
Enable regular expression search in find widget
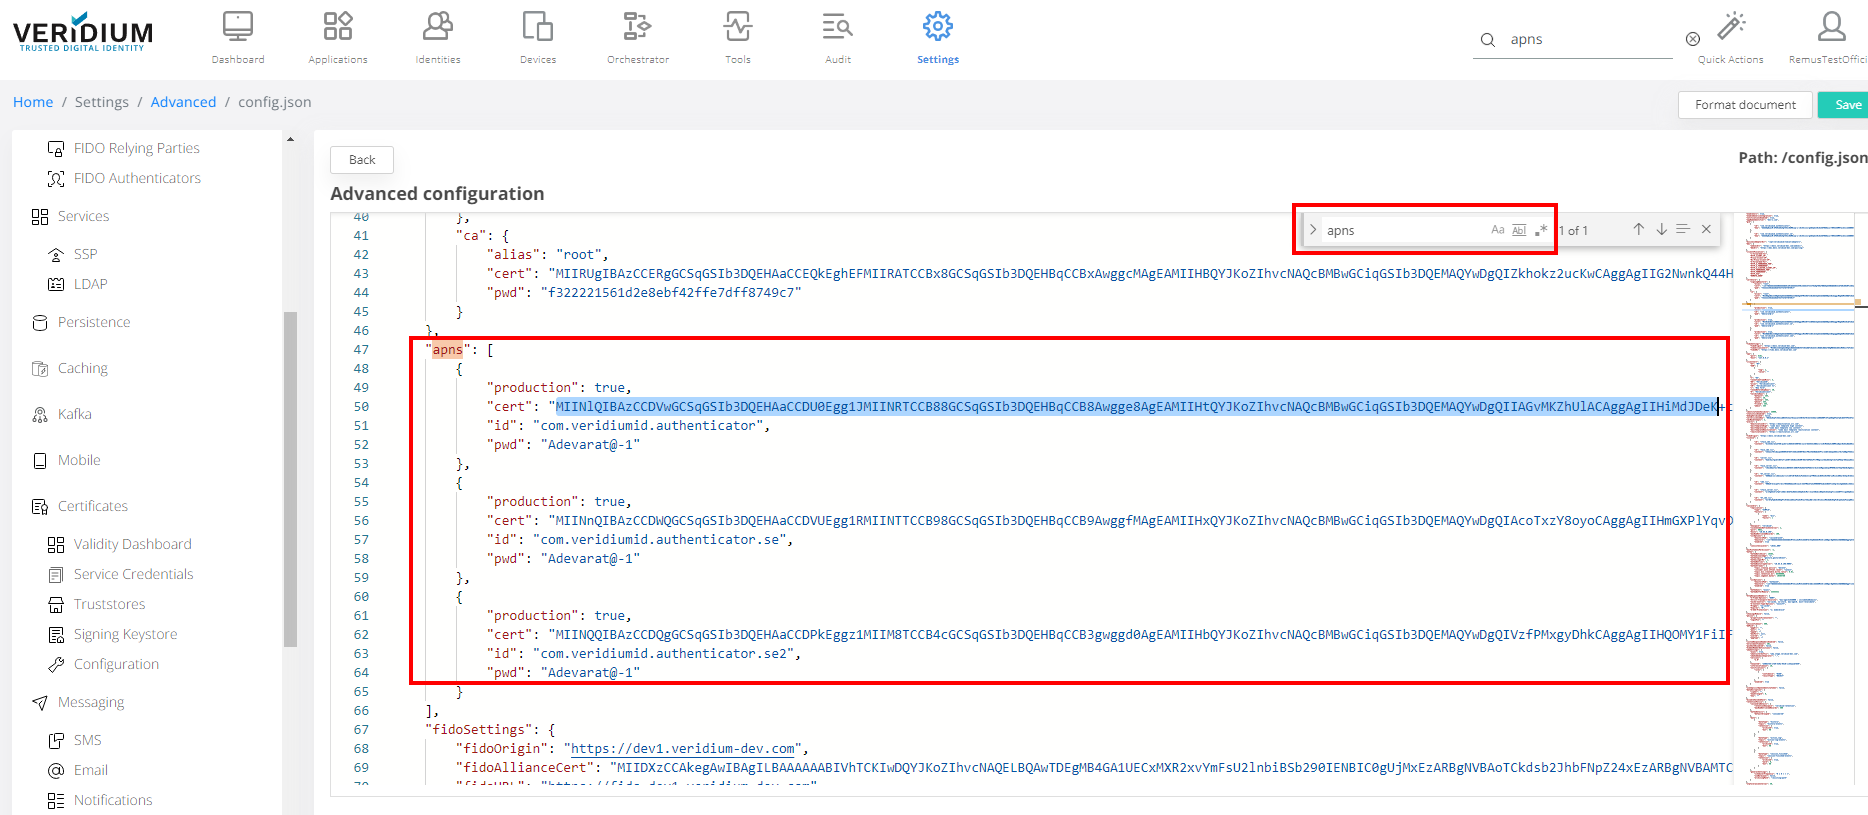point(1541,230)
